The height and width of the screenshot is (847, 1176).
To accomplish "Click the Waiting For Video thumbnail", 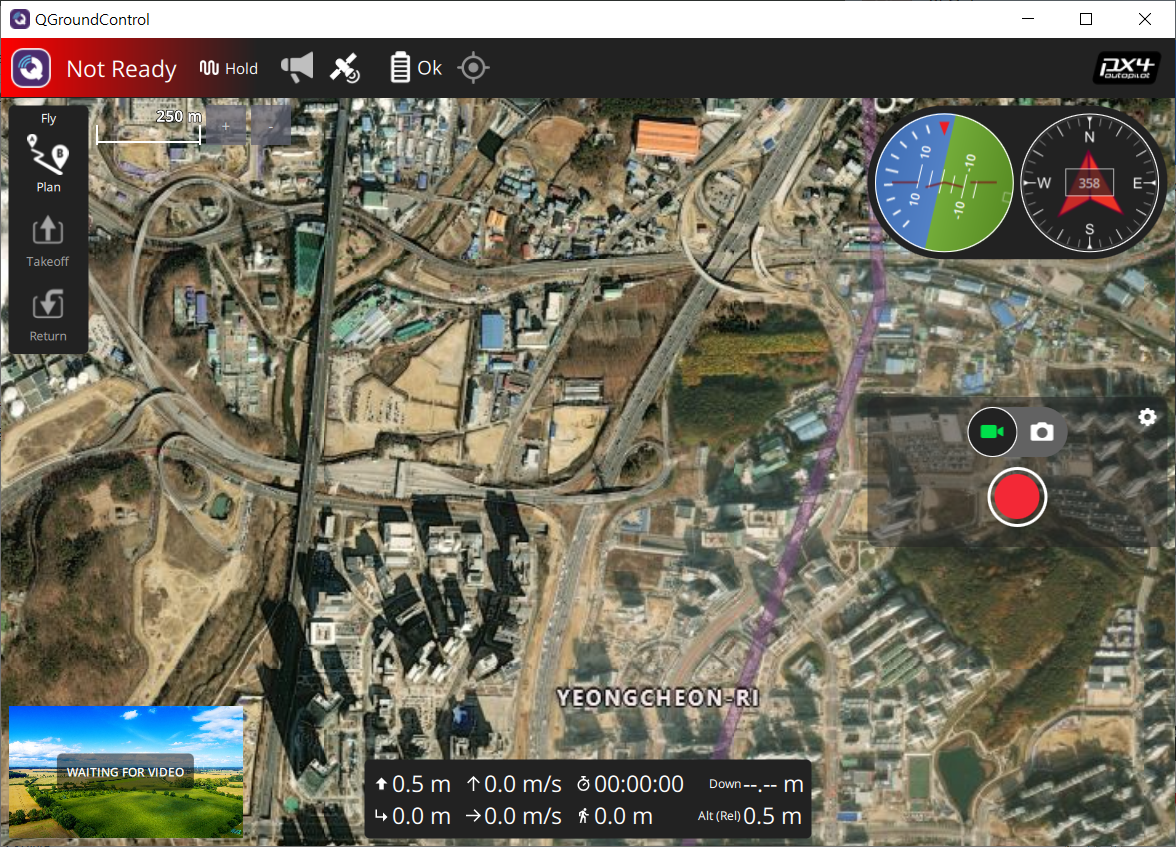I will tap(126, 771).
